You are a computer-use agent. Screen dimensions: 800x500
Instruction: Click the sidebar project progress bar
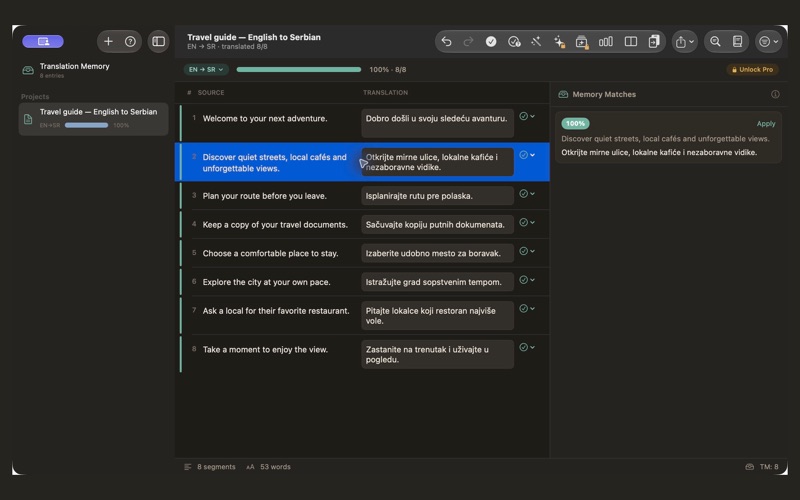tap(86, 125)
